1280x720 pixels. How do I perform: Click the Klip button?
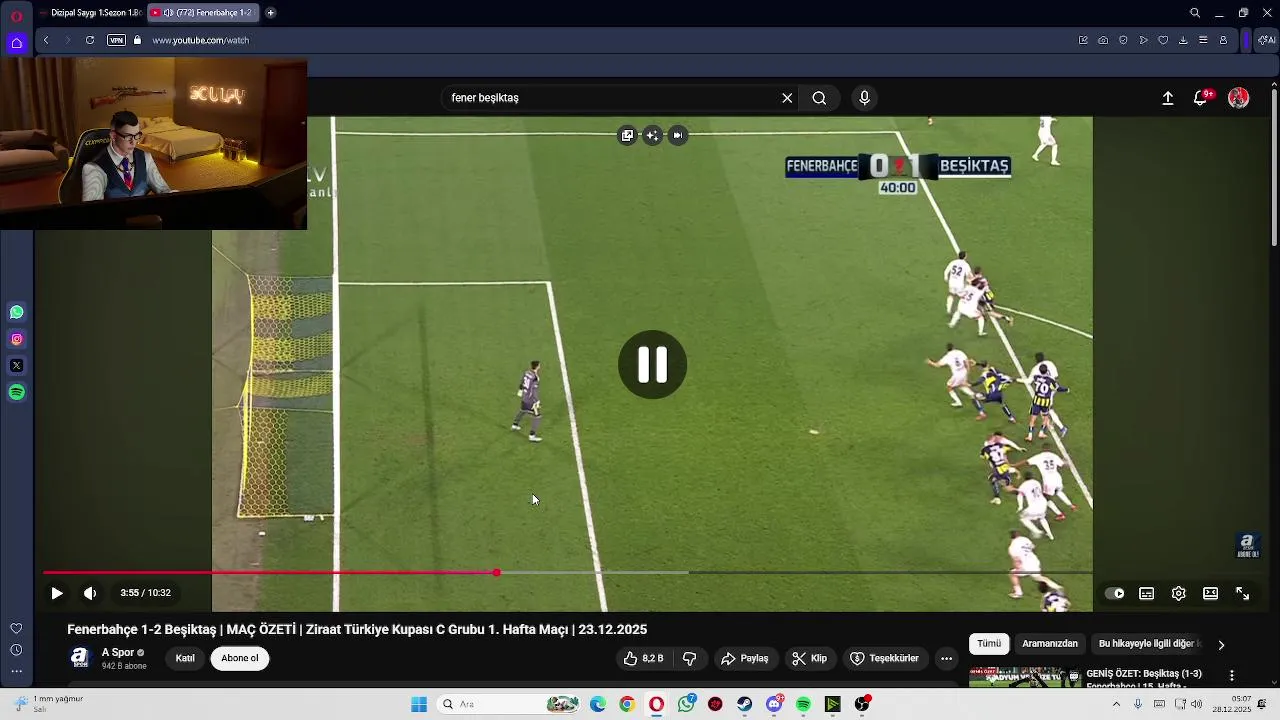pyautogui.click(x=809, y=658)
